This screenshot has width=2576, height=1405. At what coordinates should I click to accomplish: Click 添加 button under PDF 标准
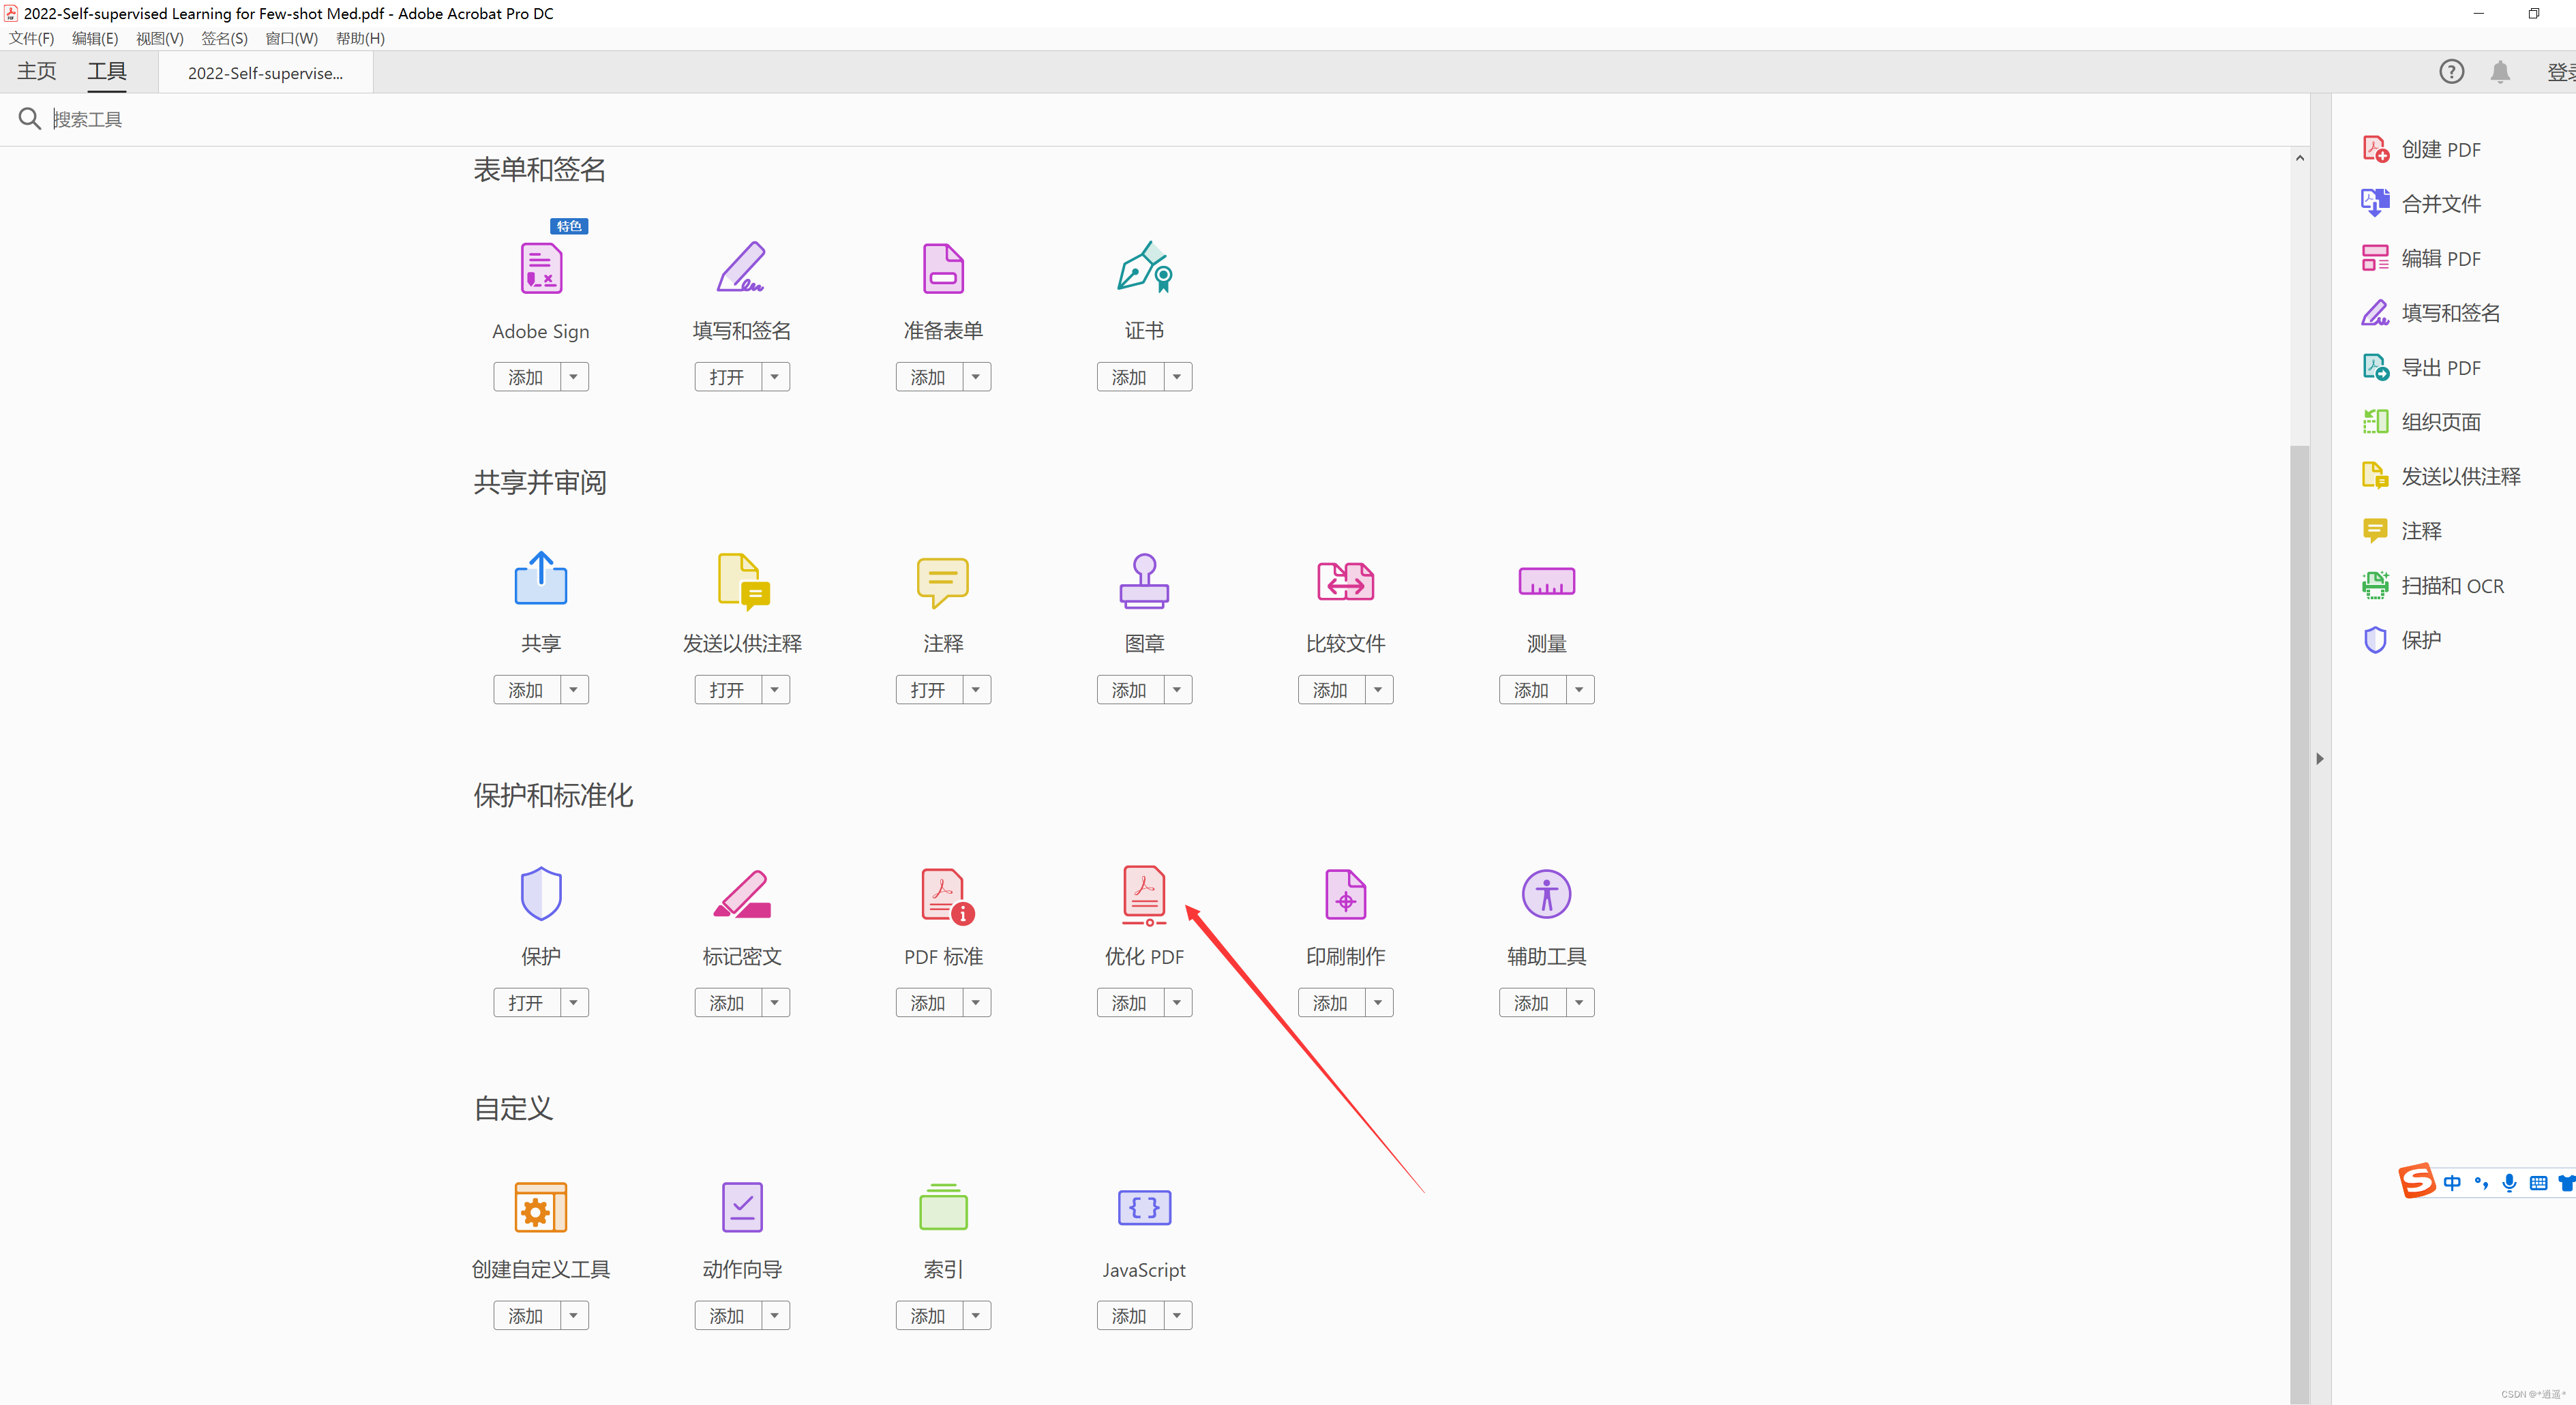[x=928, y=1002]
